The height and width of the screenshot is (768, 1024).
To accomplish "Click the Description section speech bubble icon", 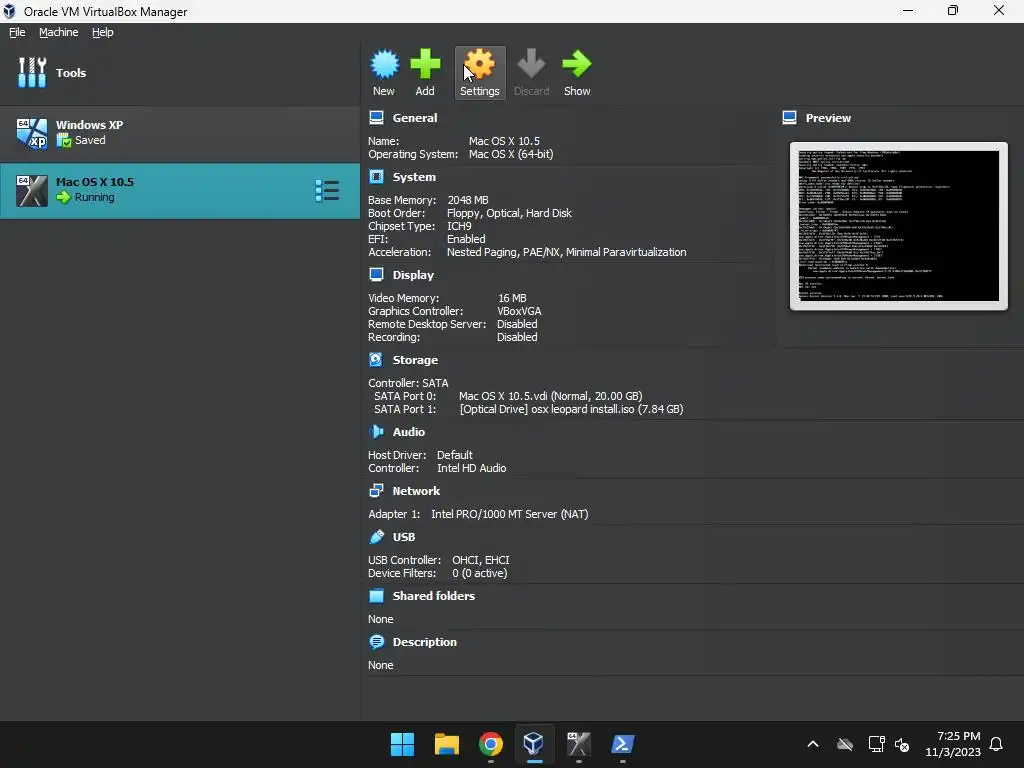I will [376, 641].
